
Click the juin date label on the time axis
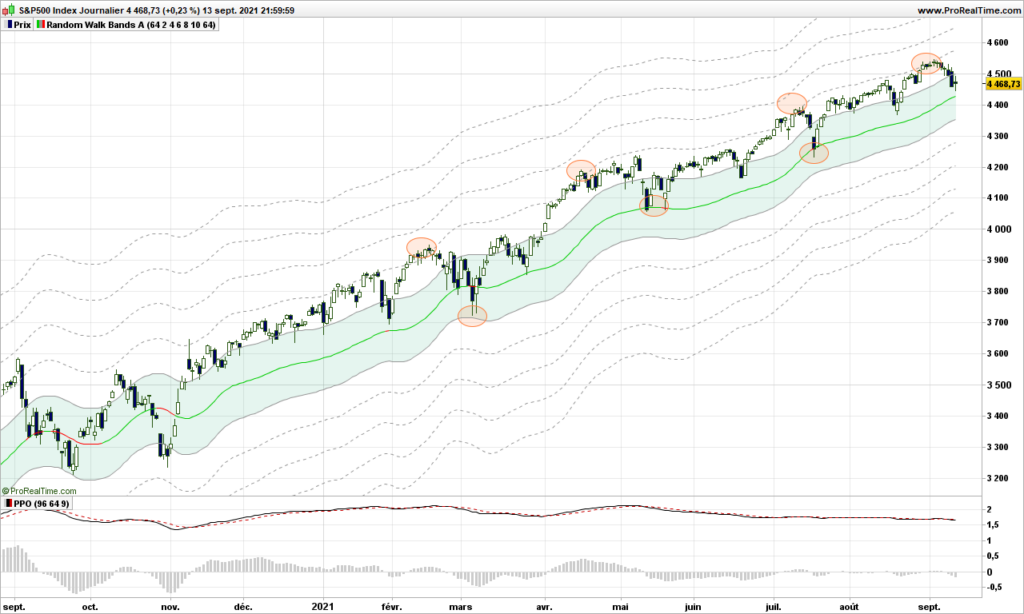[693, 607]
